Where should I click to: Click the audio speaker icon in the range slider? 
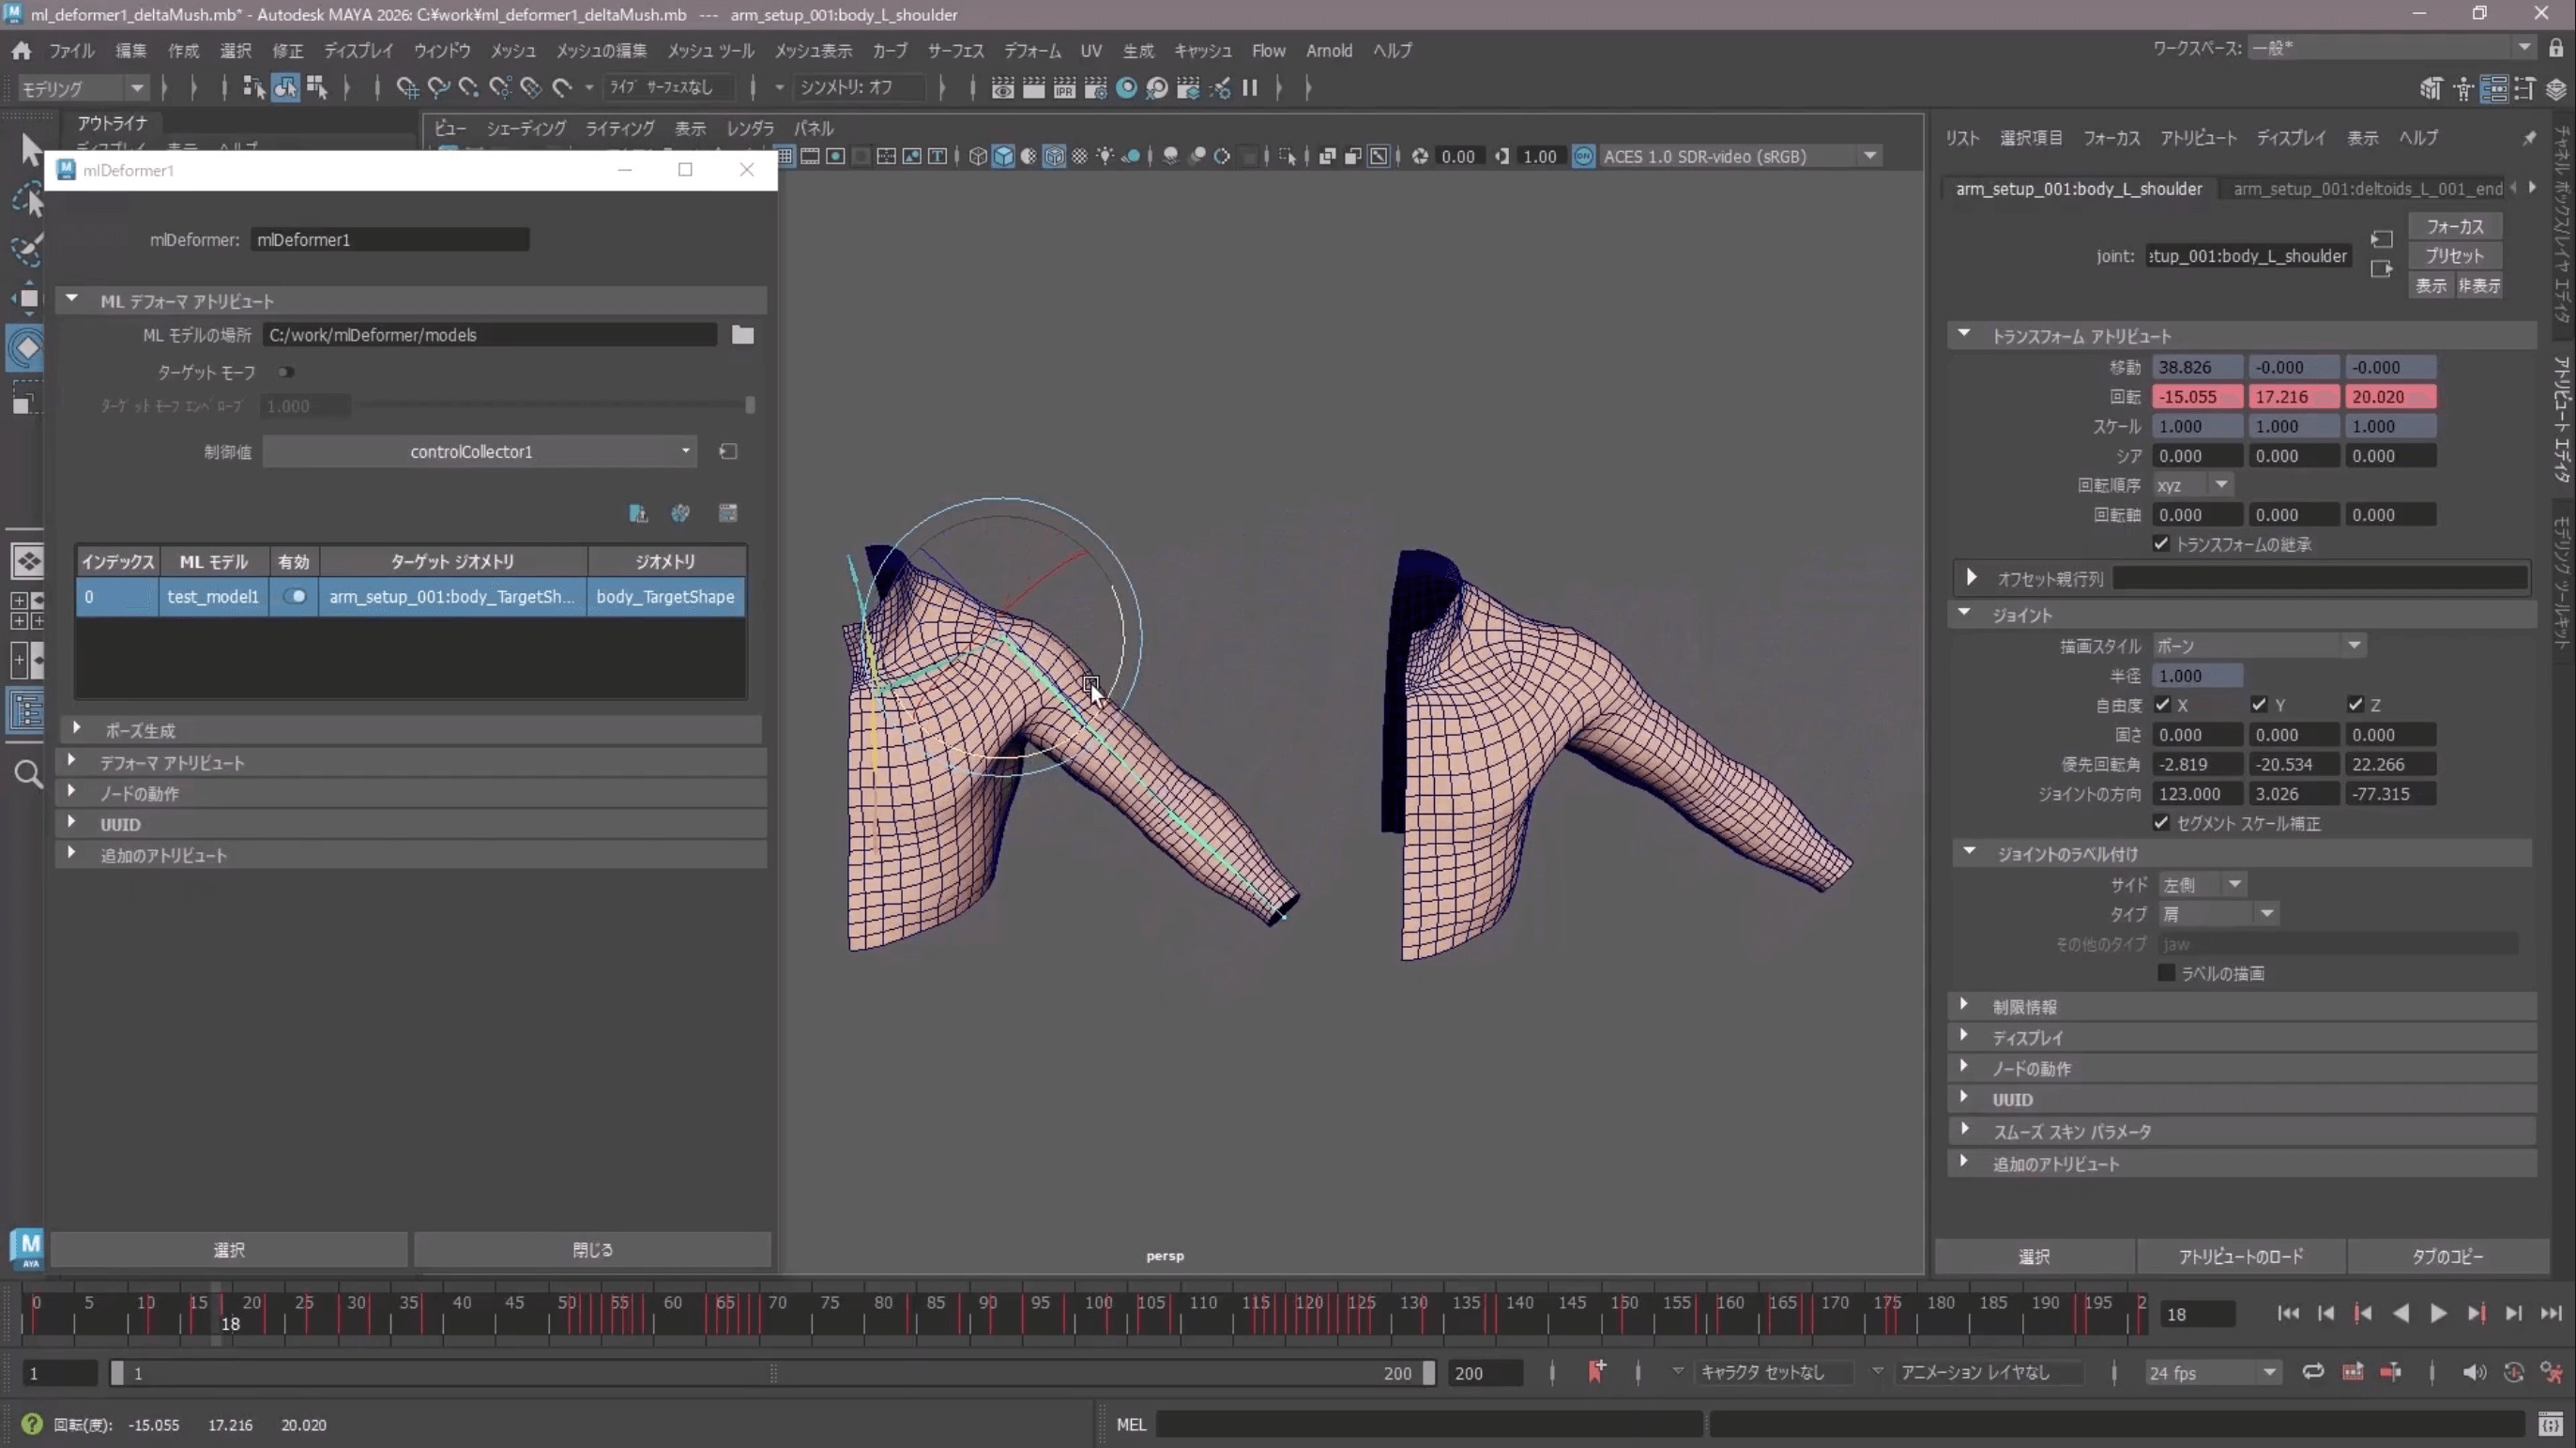click(x=2474, y=1372)
